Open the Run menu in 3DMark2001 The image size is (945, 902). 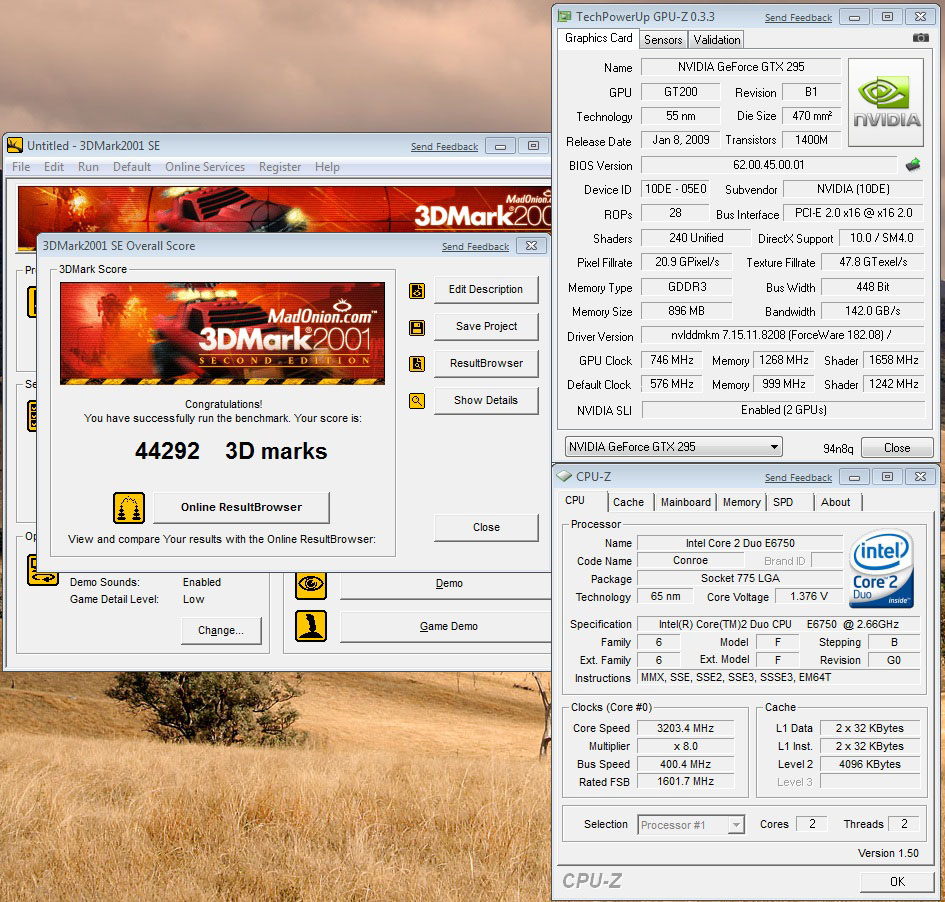coord(88,167)
